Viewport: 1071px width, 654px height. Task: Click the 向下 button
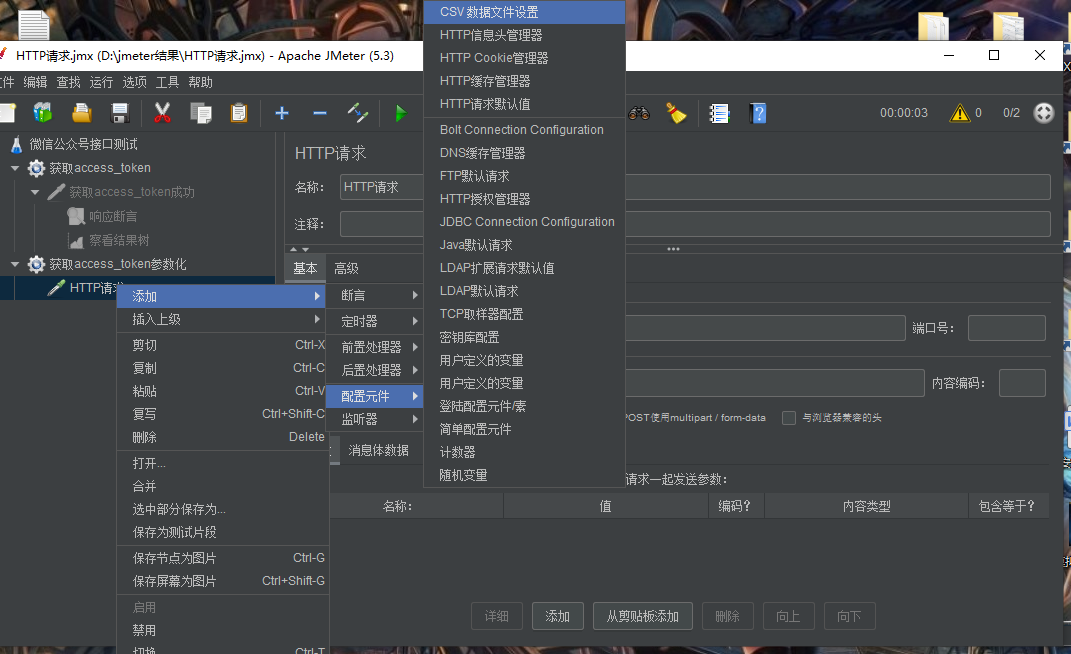849,616
